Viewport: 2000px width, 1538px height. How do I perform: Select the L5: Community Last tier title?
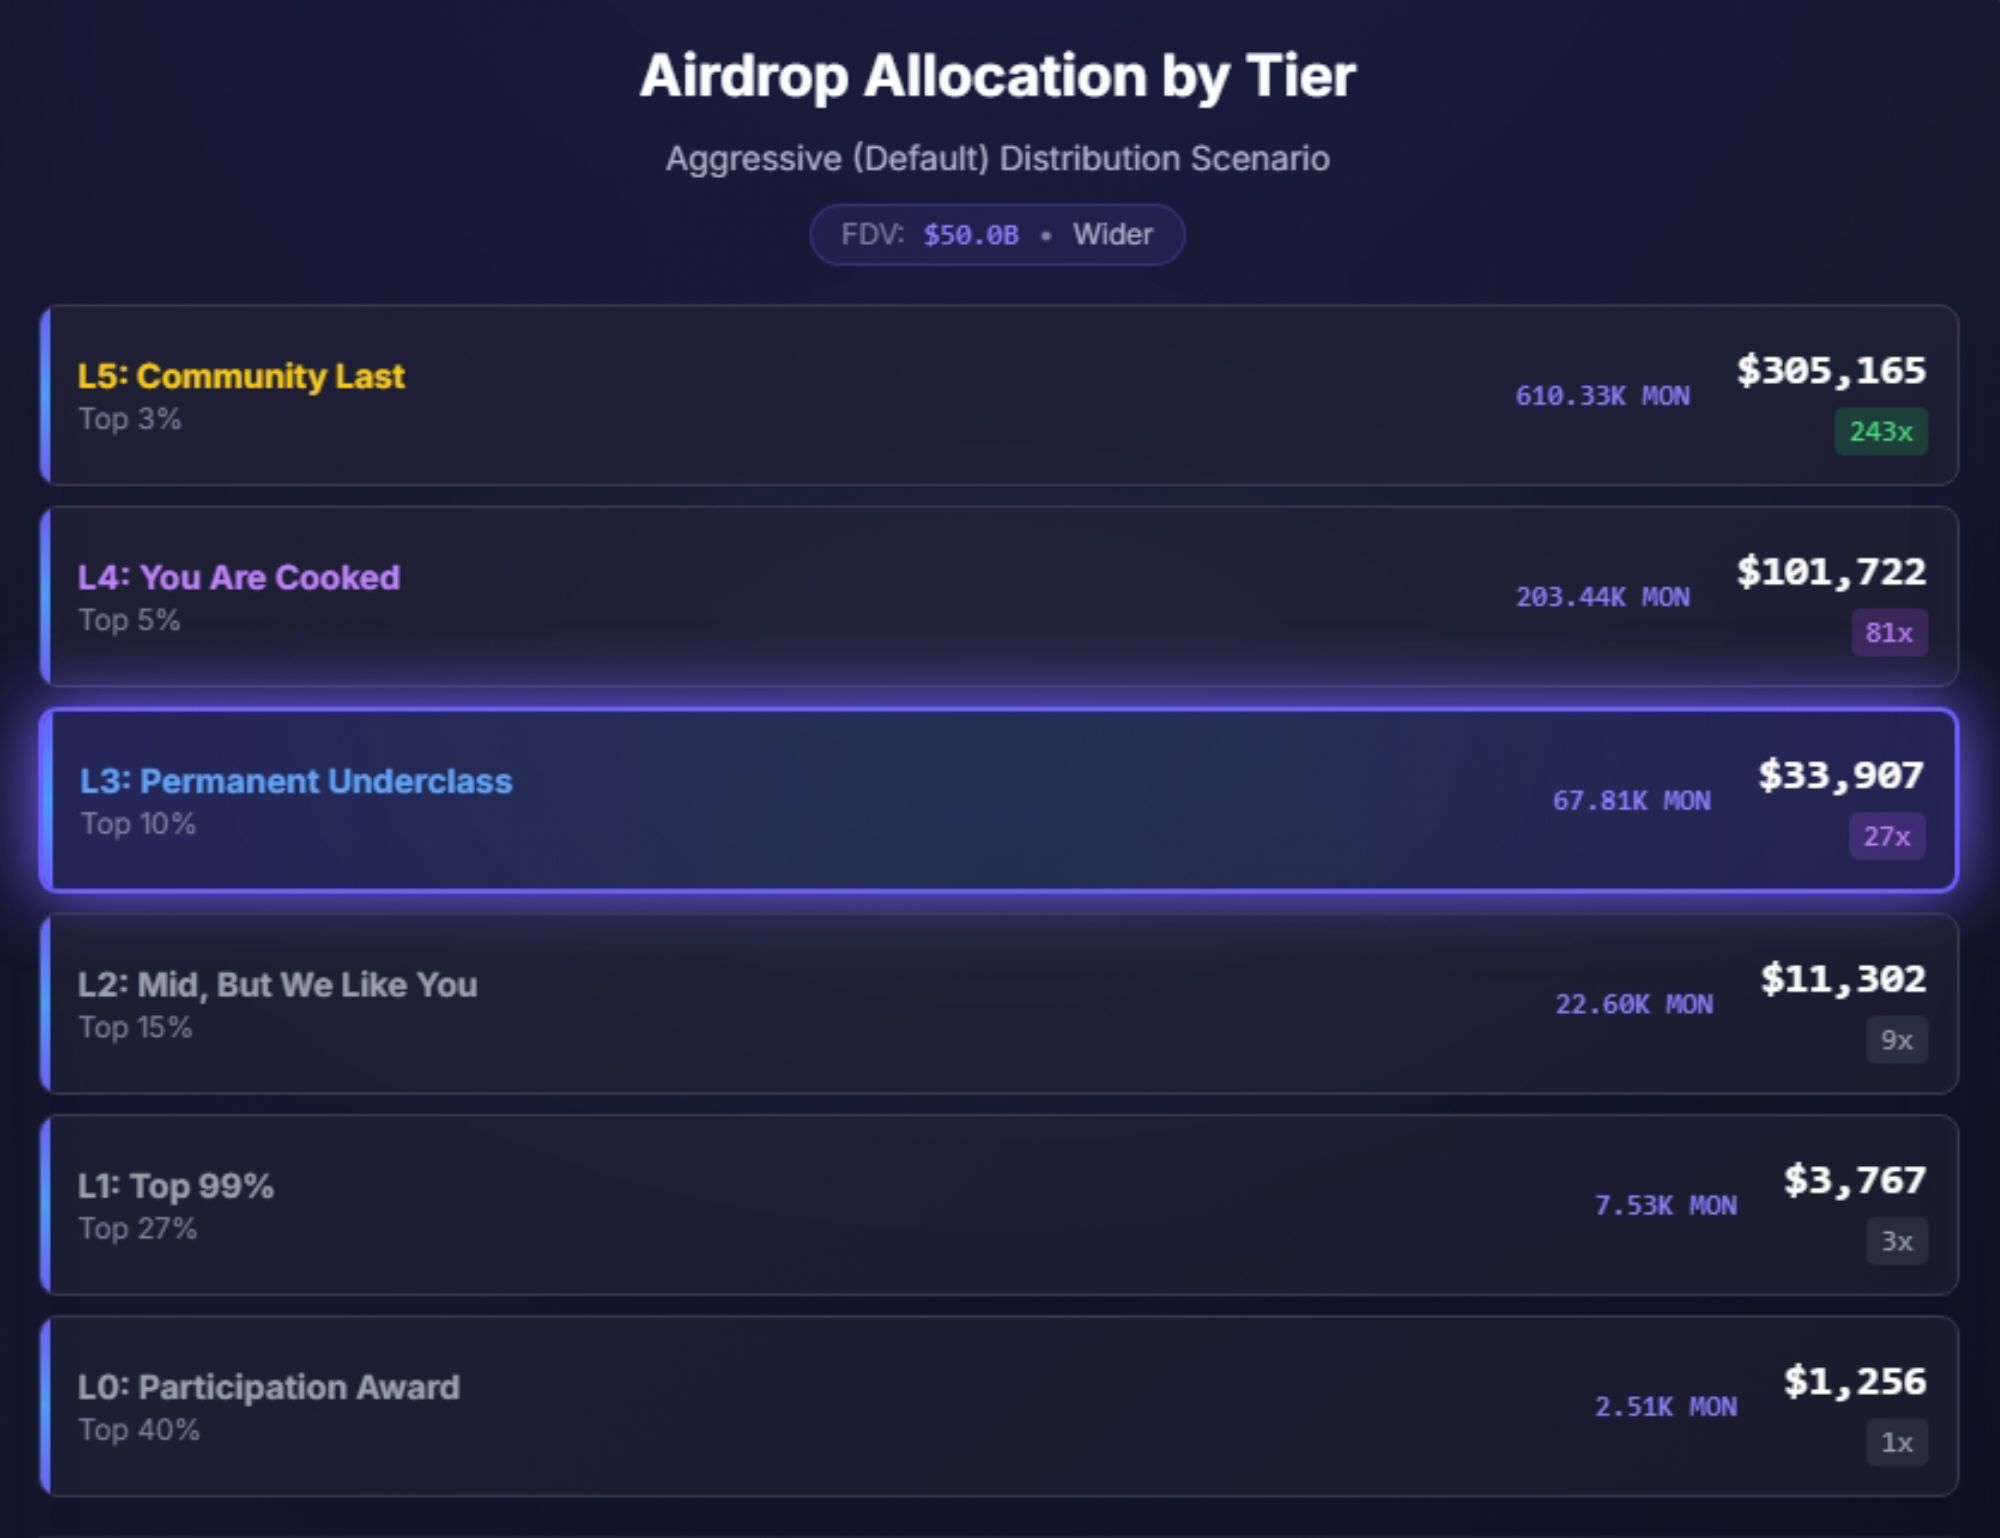pos(241,376)
